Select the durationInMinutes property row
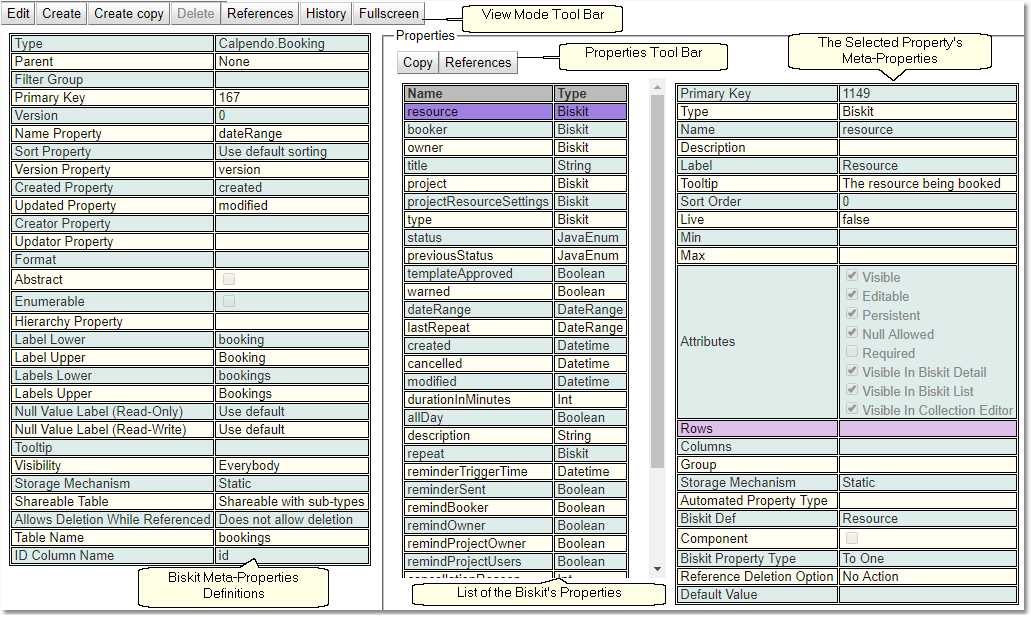The width and height of the screenshot is (1031, 617). [479, 400]
